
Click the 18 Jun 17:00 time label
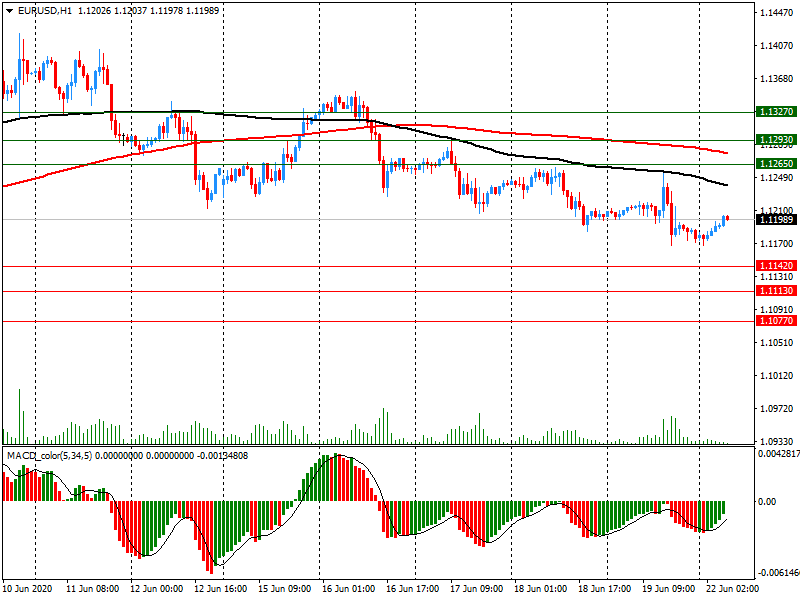click(604, 590)
